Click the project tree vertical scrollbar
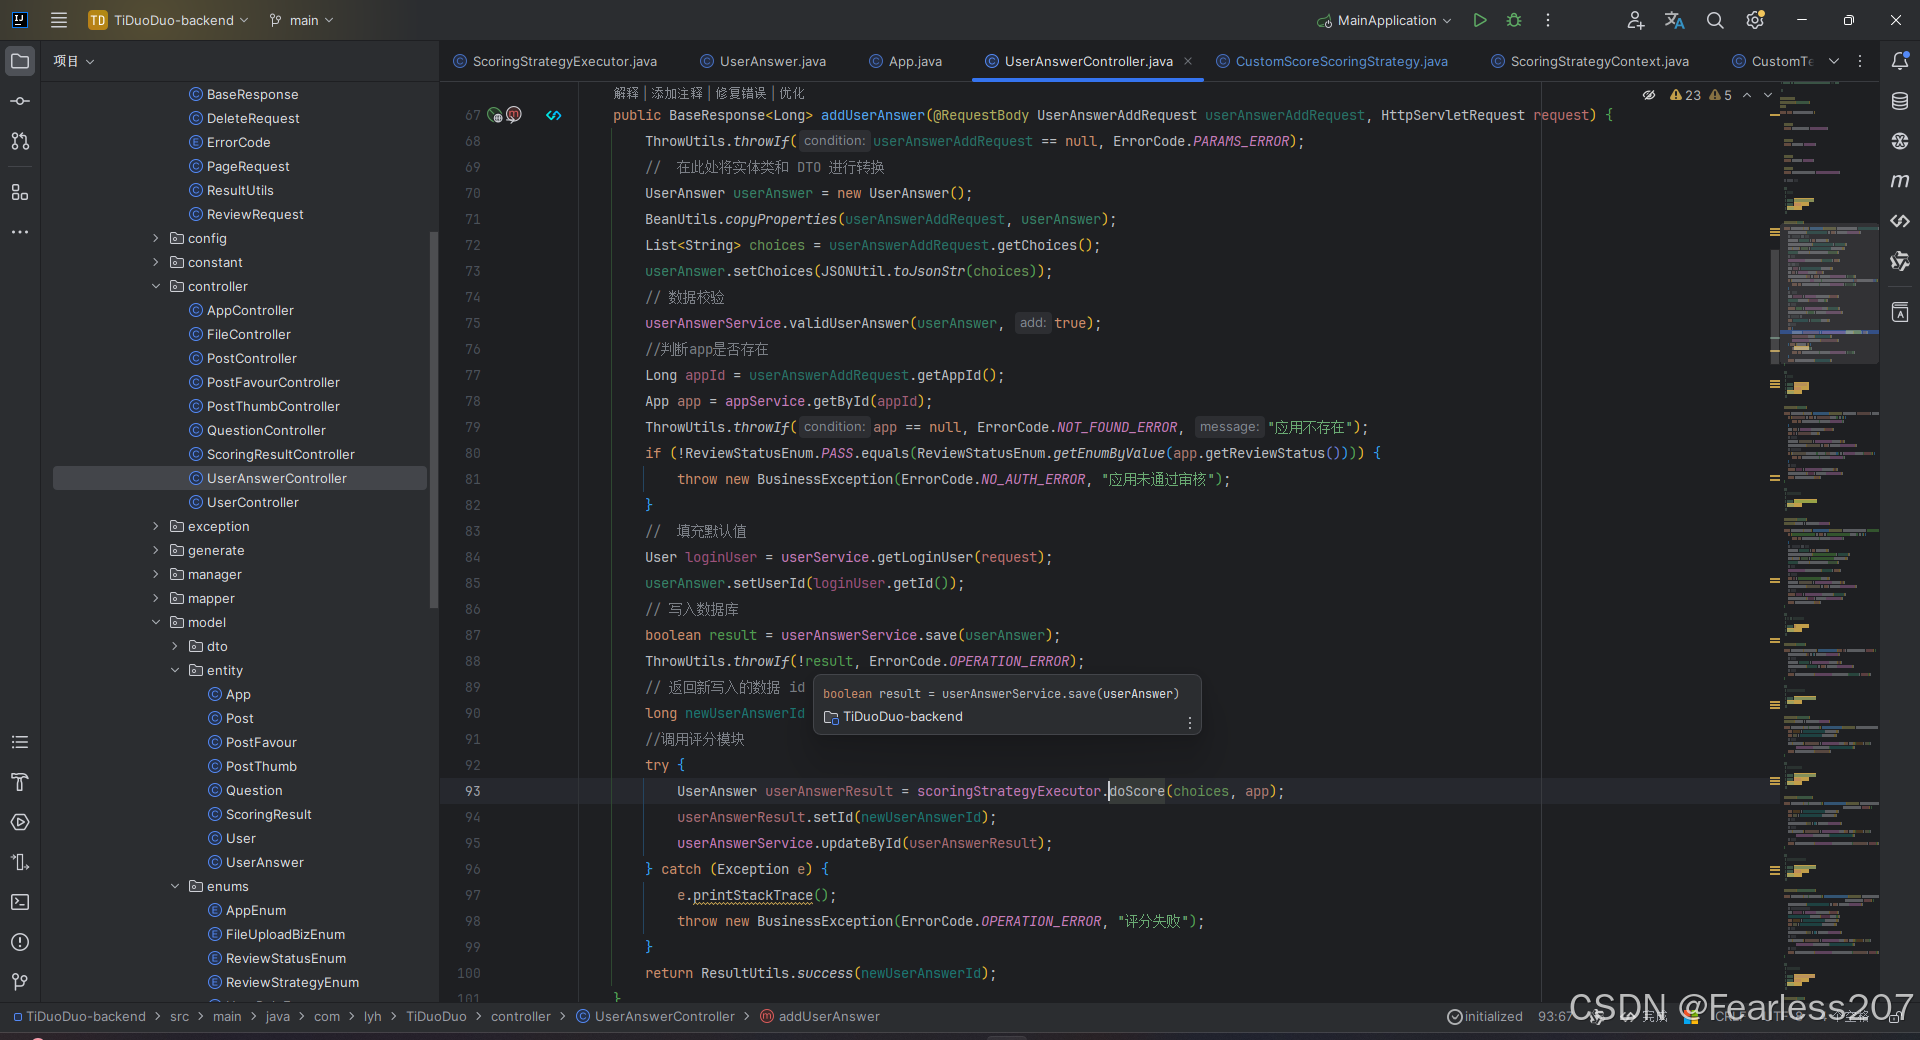The width and height of the screenshot is (1920, 1040). [x=433, y=420]
